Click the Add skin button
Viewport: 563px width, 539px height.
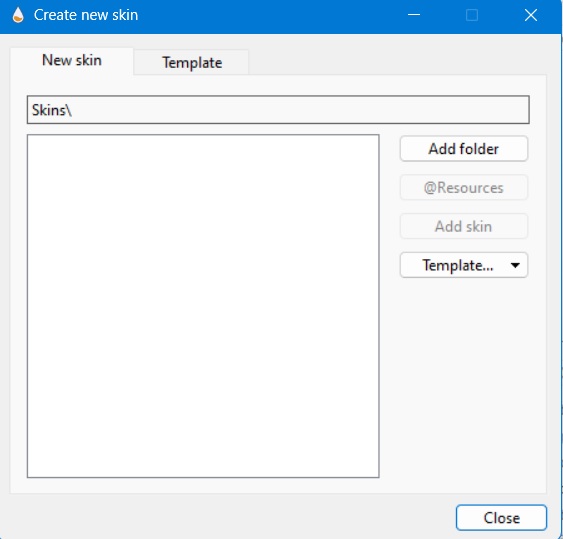coord(464,226)
